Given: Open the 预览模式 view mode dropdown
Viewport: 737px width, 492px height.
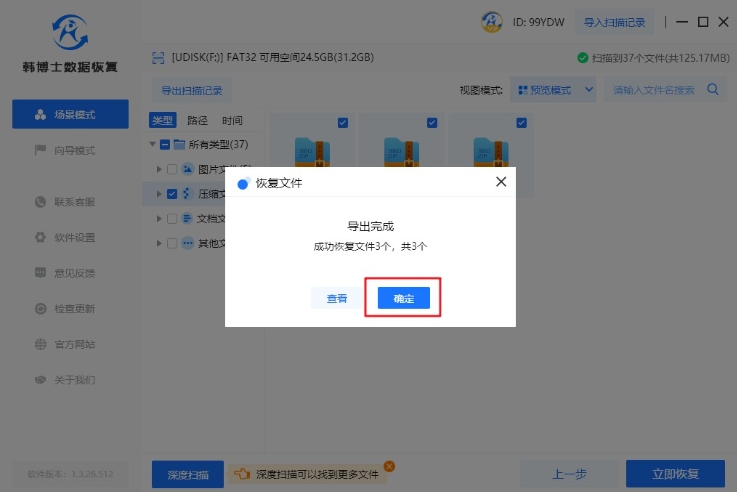Looking at the screenshot, I should click(x=555, y=90).
